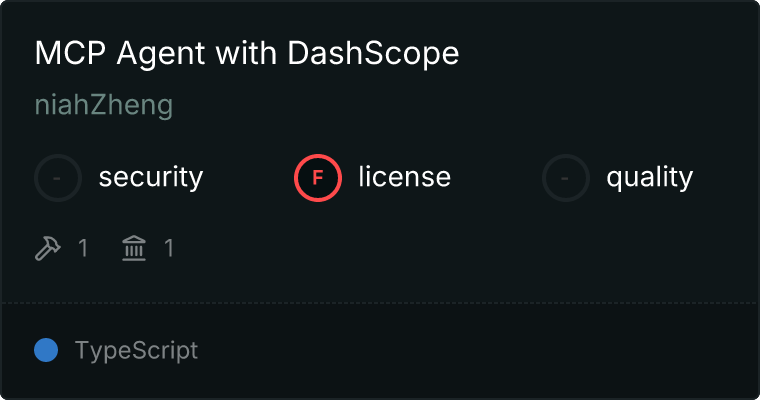This screenshot has width=760, height=400.
Task: Click the security label
Action: (x=150, y=178)
